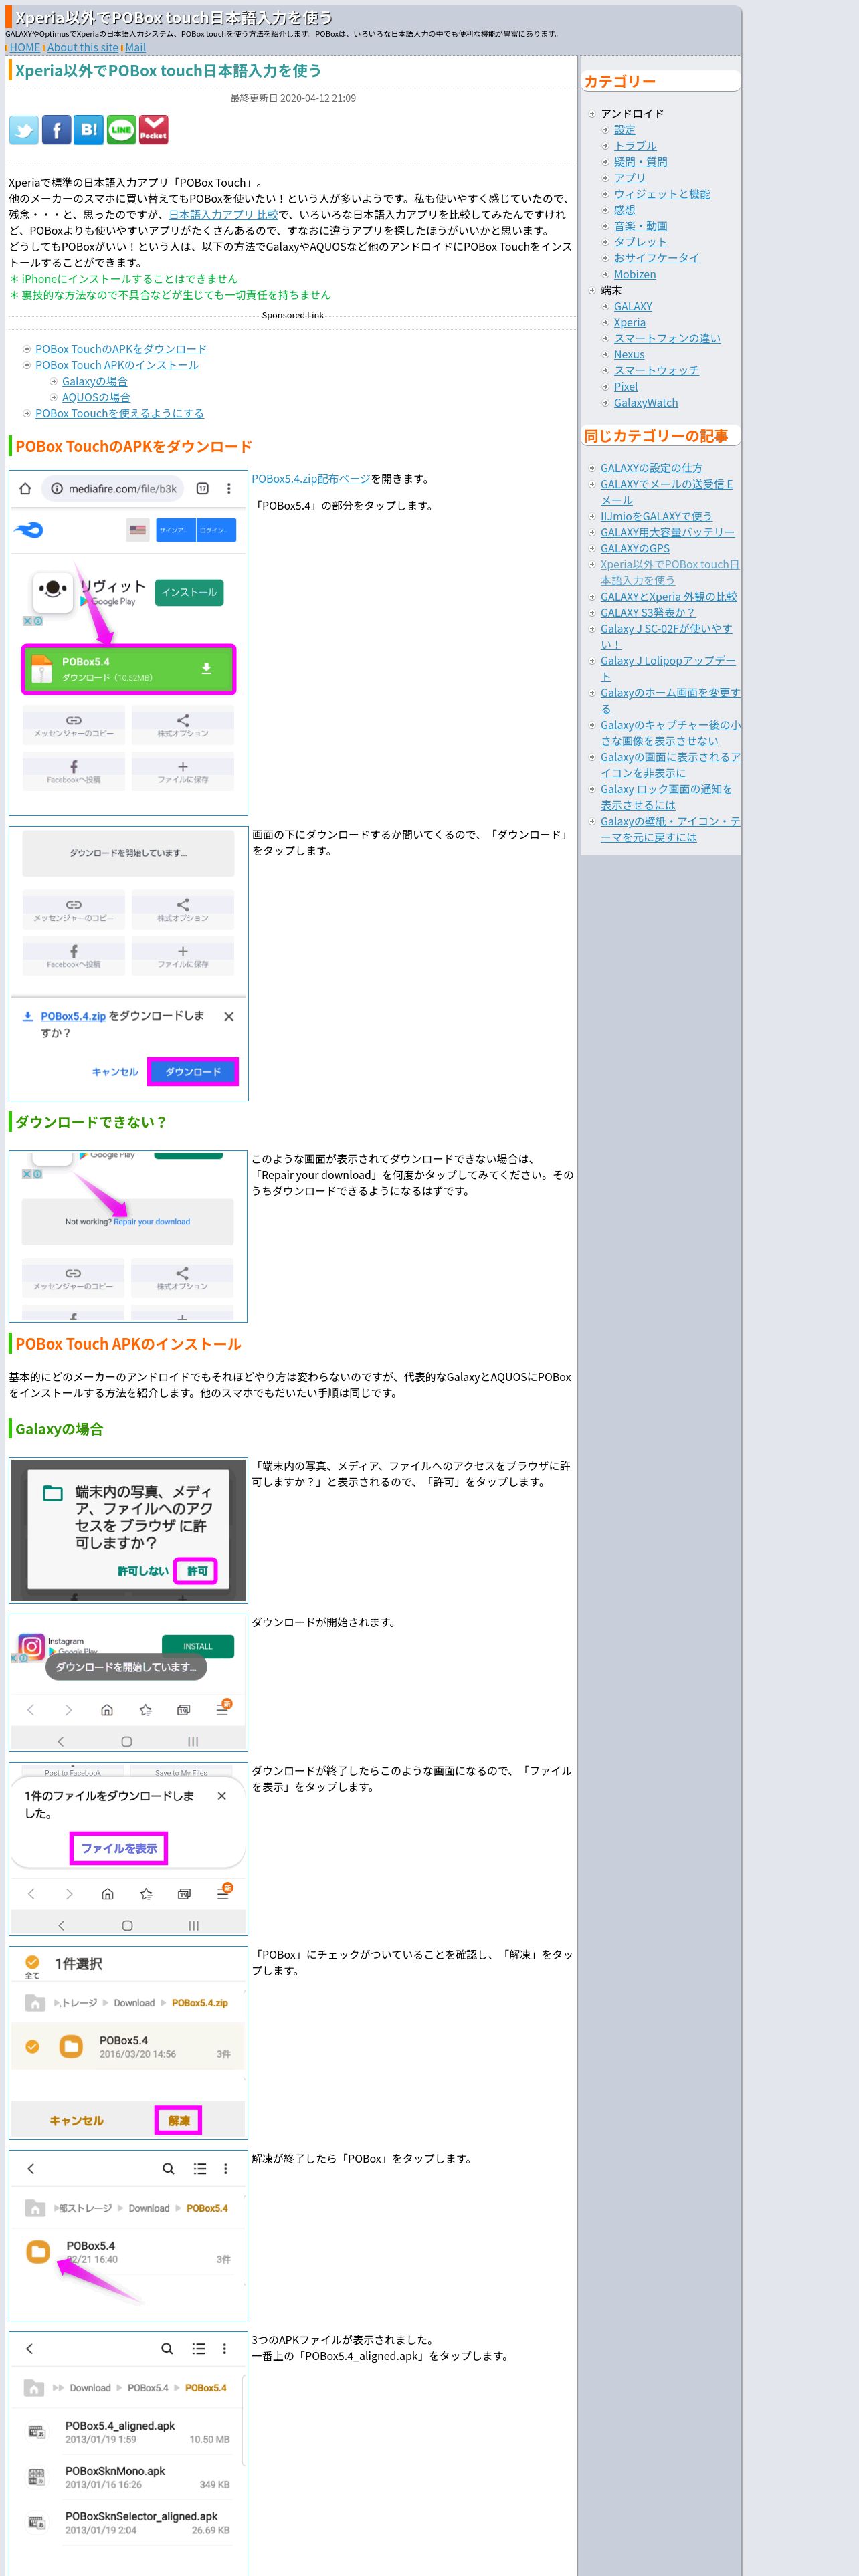Open the About this site link
This screenshot has height=2576, width=859.
pyautogui.click(x=82, y=47)
